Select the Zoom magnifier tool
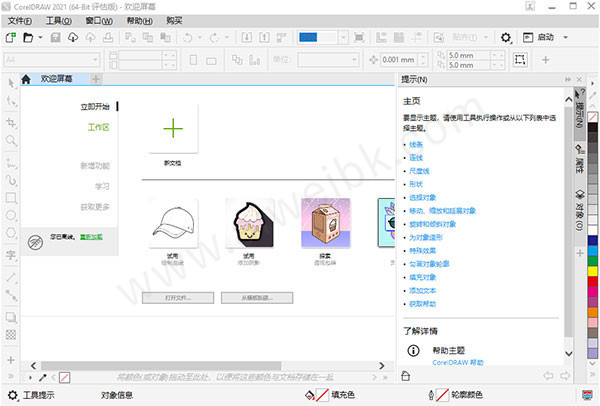The image size is (600, 406). [x=11, y=140]
